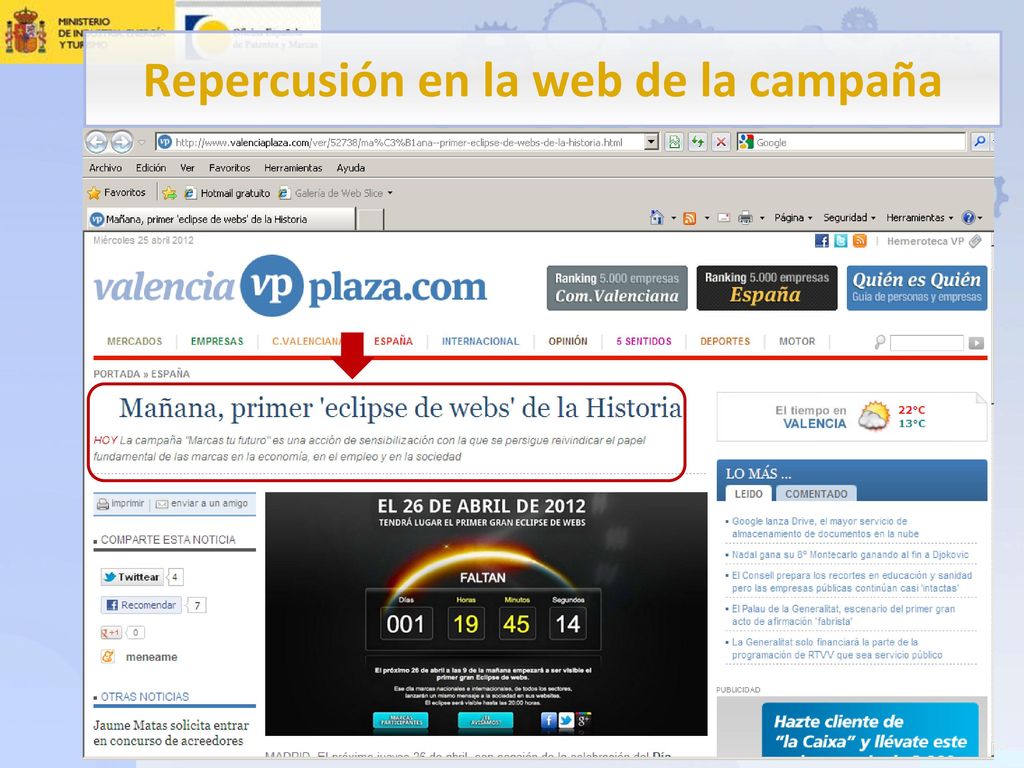The width and height of the screenshot is (1024, 768).
Task: Click the red Stop loading icon
Action: [x=721, y=142]
